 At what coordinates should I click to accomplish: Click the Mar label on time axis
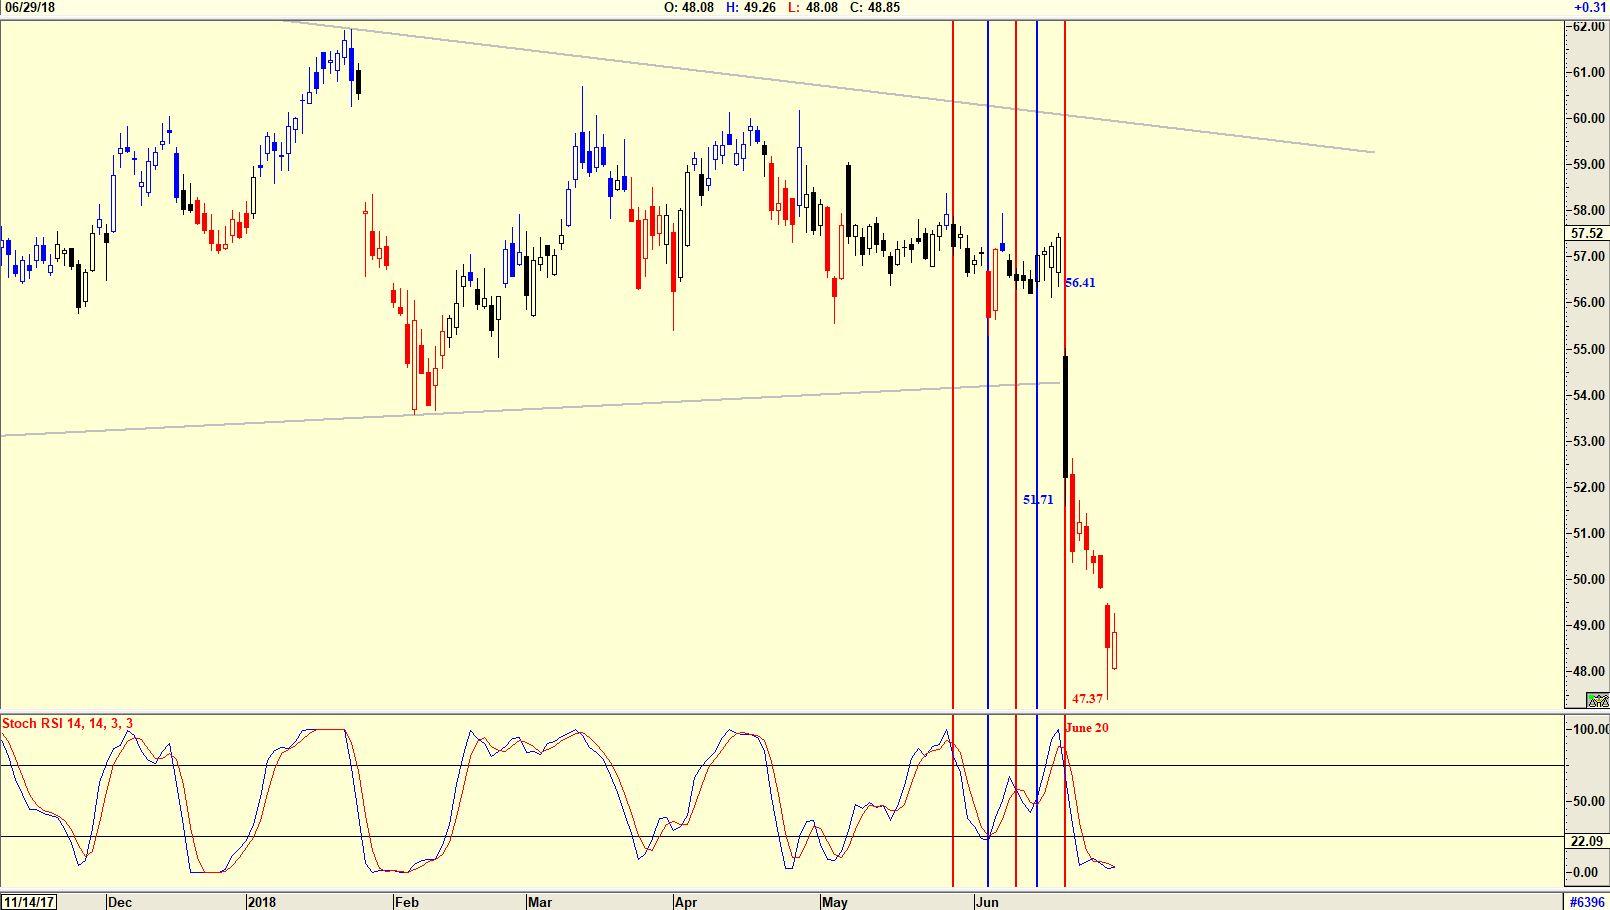(x=540, y=902)
